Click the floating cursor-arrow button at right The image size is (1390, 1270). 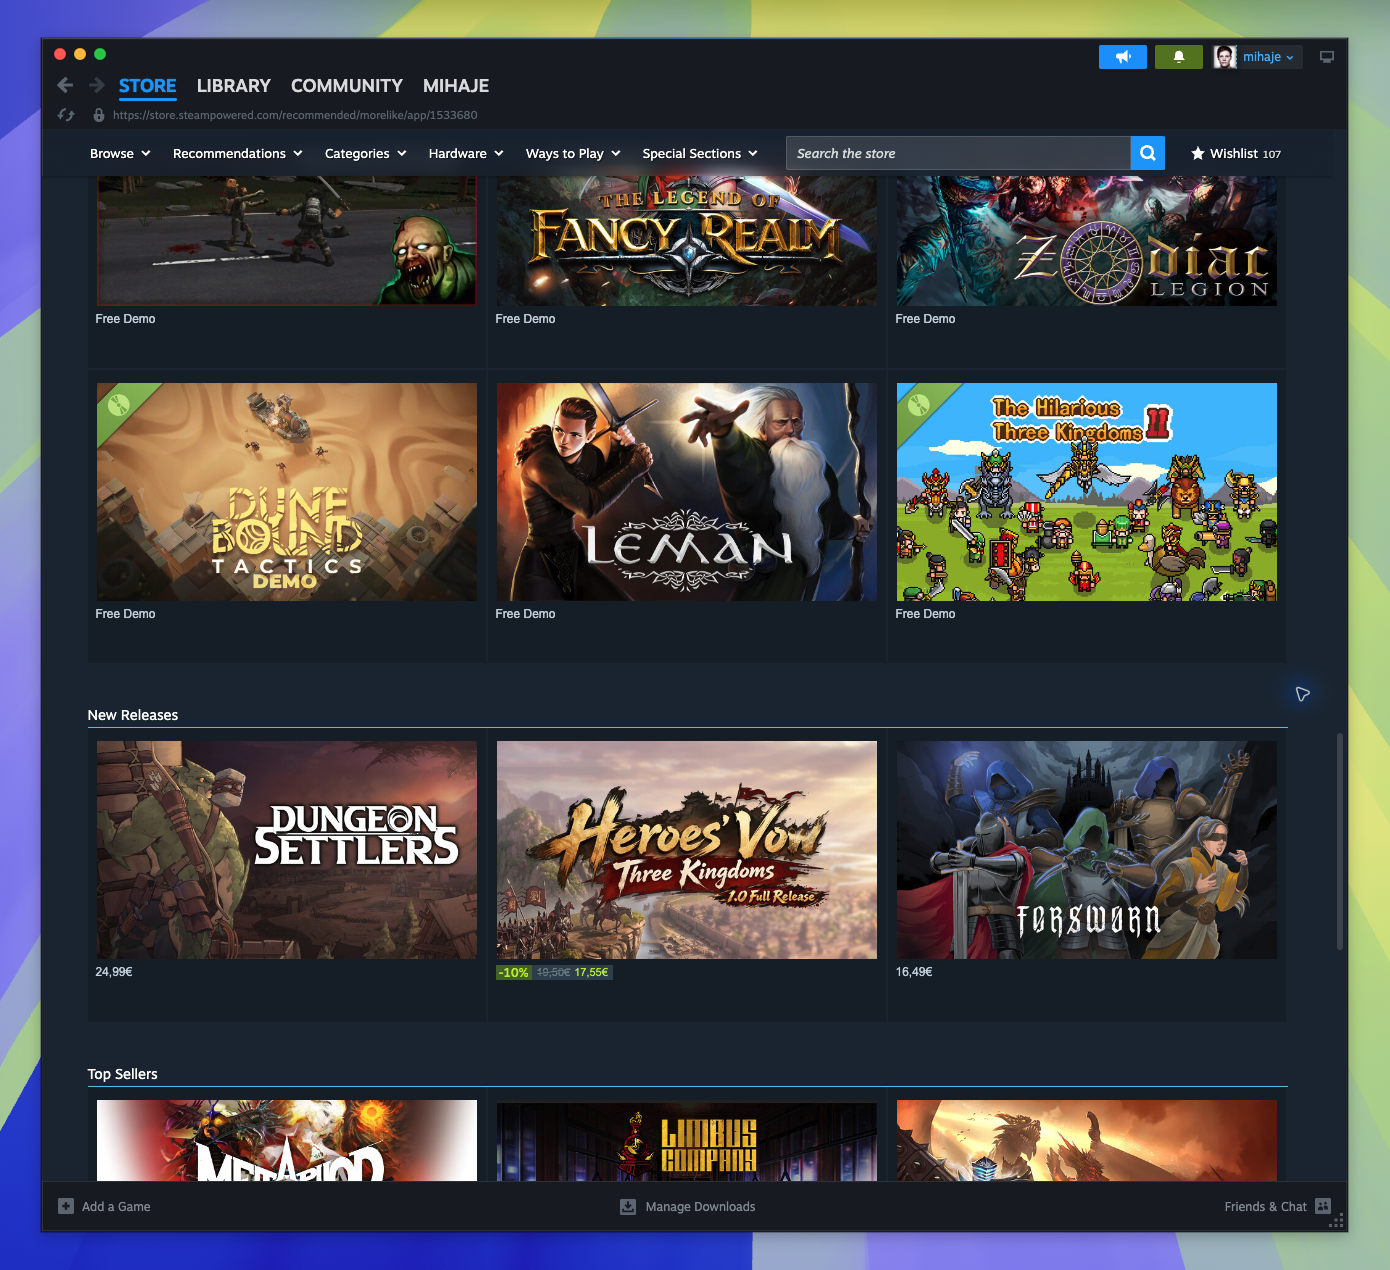(1302, 694)
